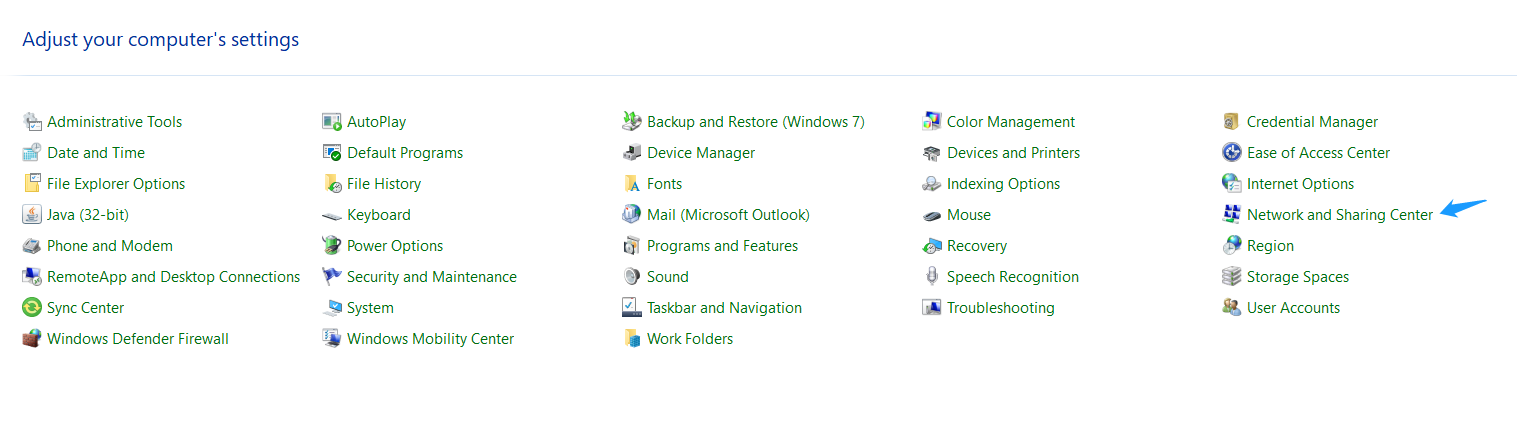
Task: Click the Security and Maintenance link
Action: 432,277
